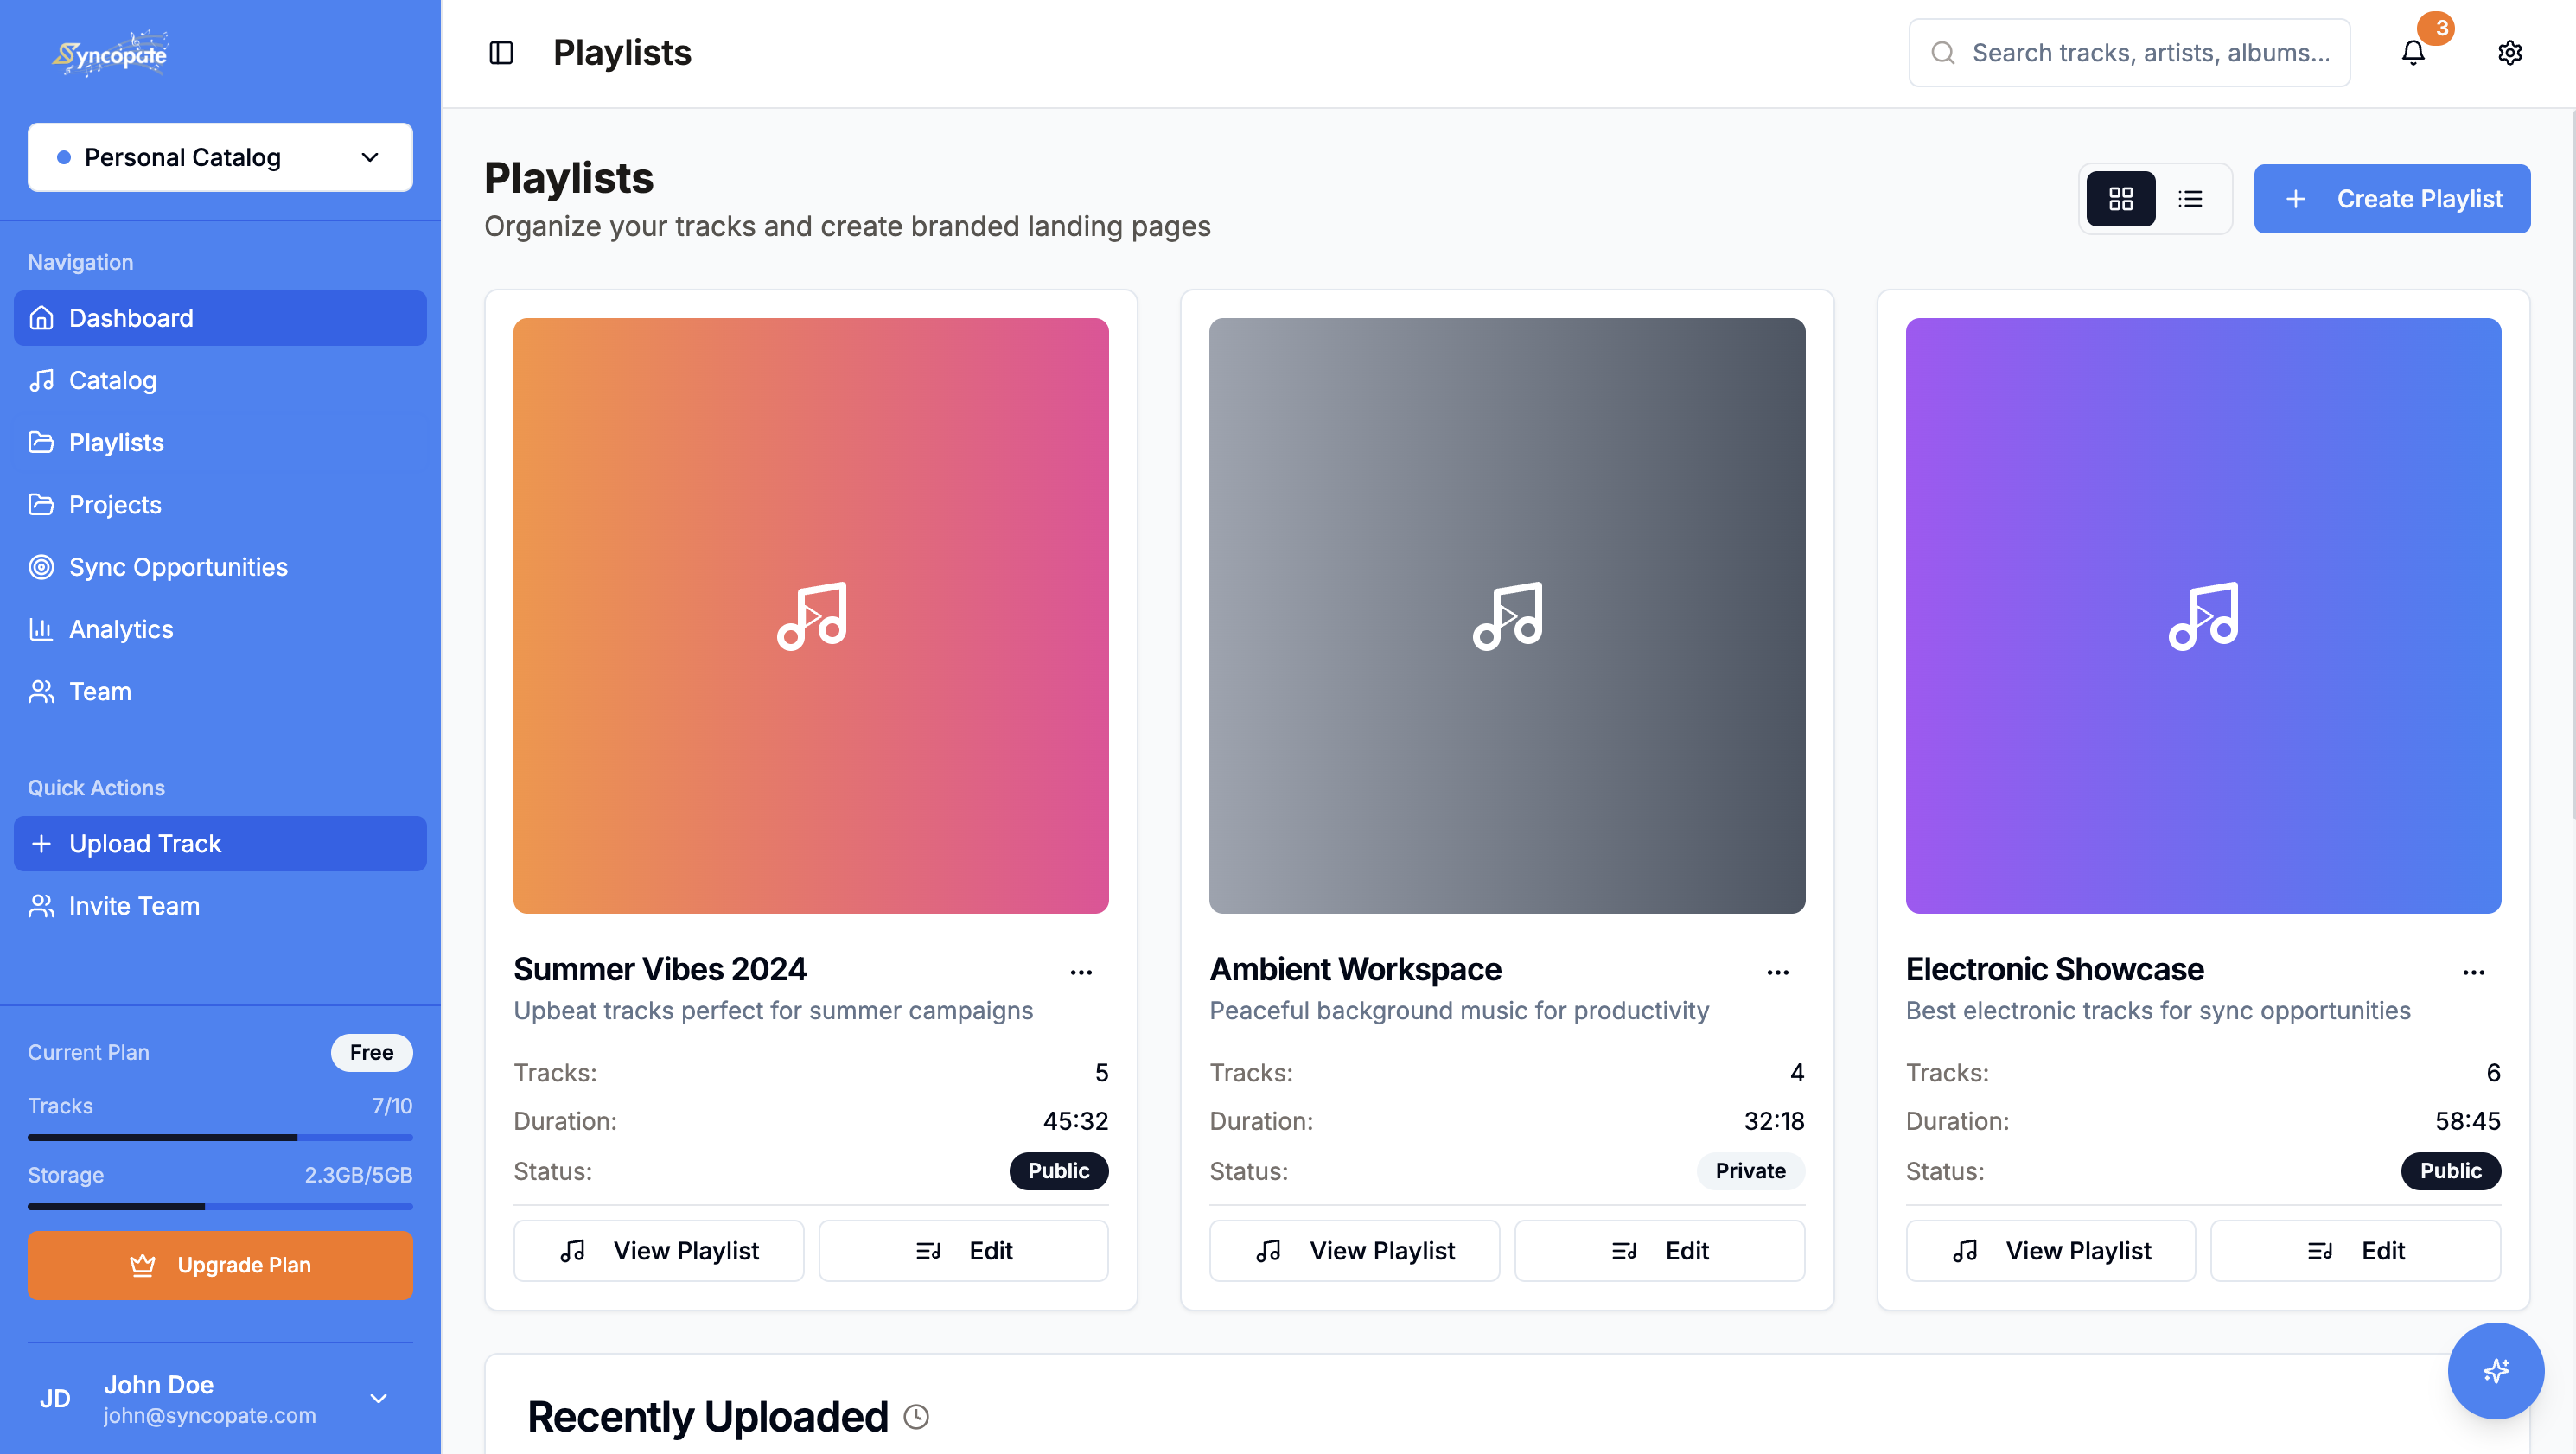Focus the search tracks input field
This screenshot has width=2576, height=1454.
coord(2129,53)
